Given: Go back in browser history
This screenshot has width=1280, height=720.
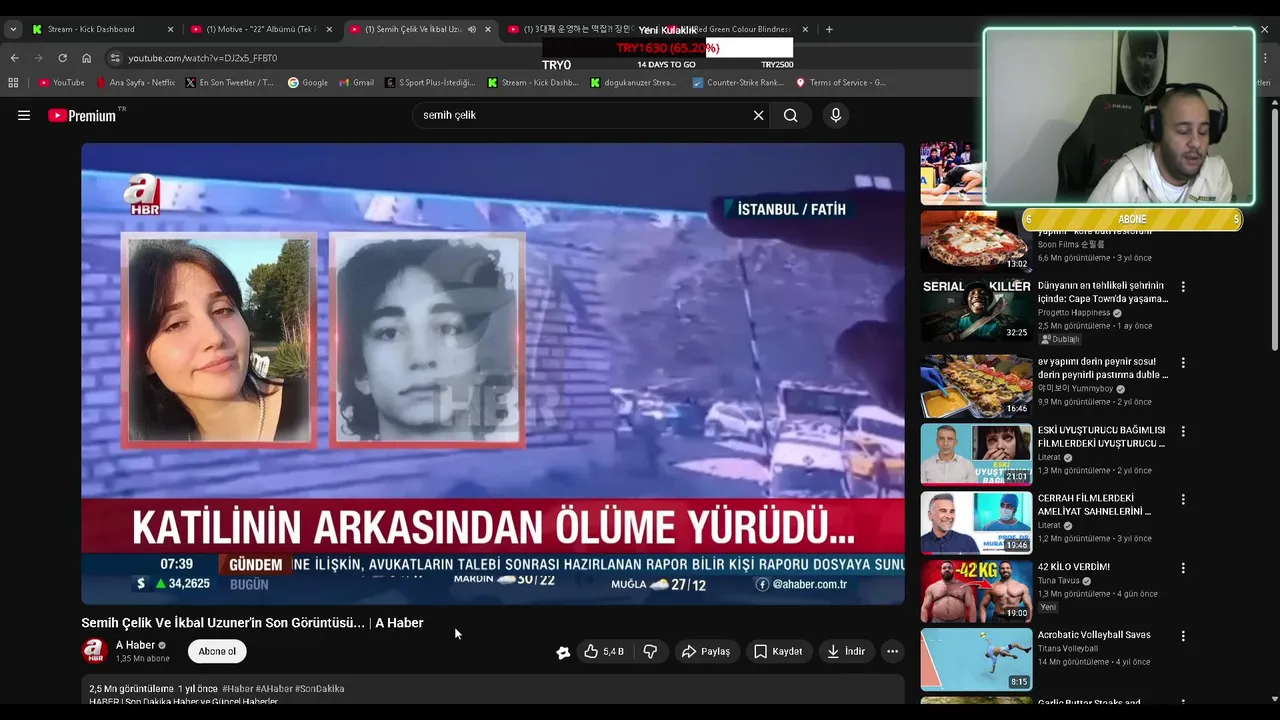Looking at the screenshot, I should point(14,58).
